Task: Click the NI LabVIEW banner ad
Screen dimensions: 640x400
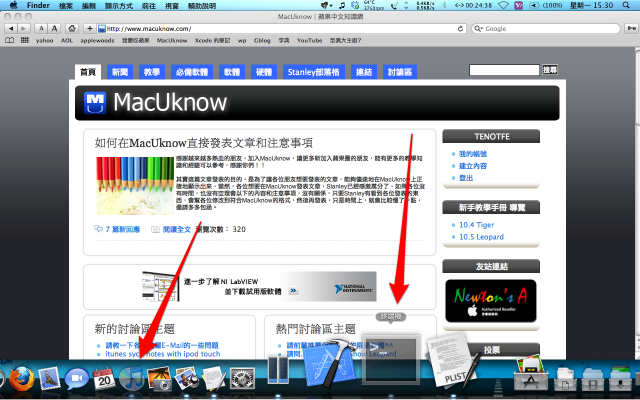Action: tap(259, 287)
